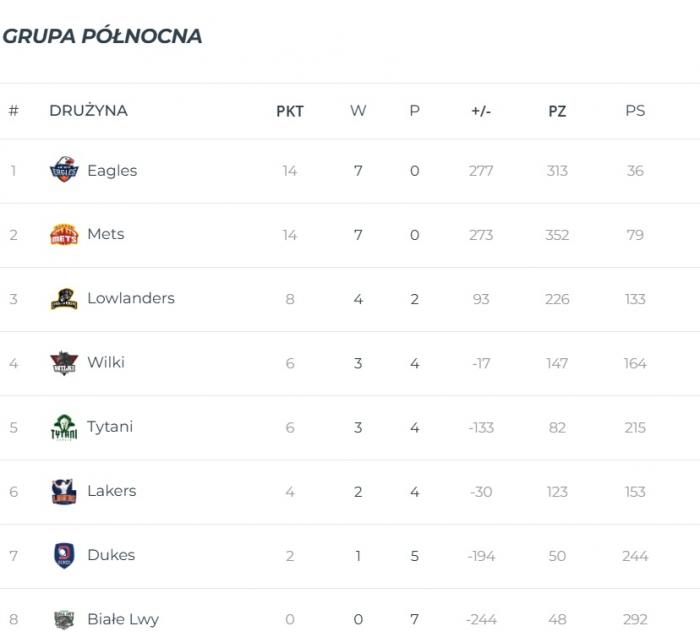Open the Eagles team name link
700x637 pixels.
click(x=112, y=171)
